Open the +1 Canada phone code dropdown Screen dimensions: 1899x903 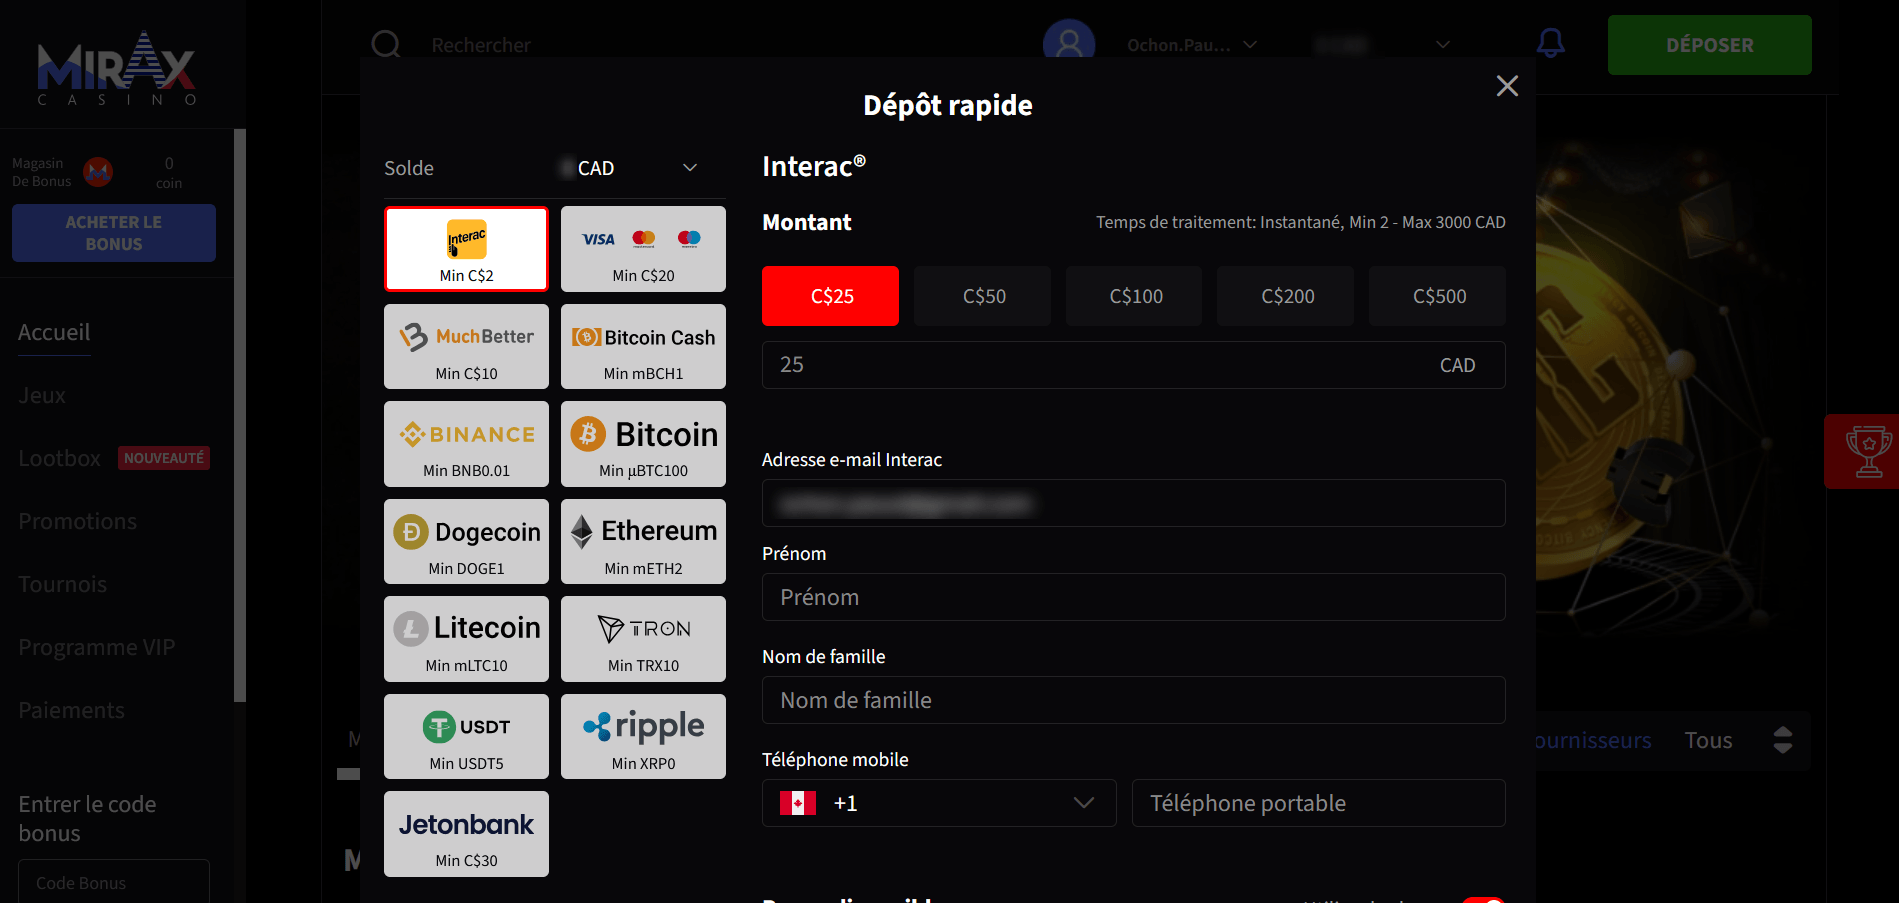pyautogui.click(x=939, y=803)
